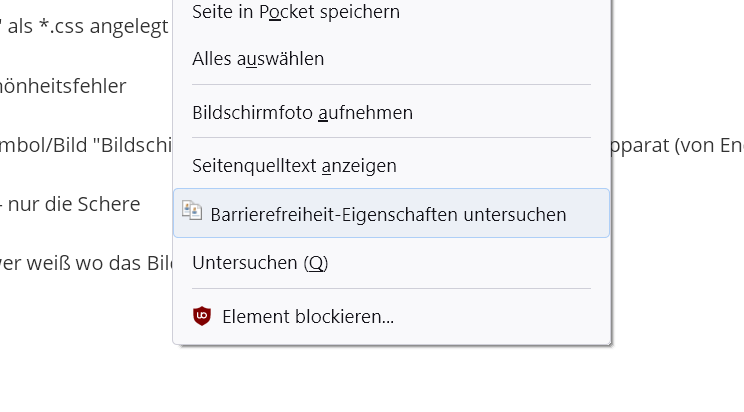This screenshot has height=412, width=744.
Task: Choose "Seite in Pocket speichern"
Action: pyautogui.click(x=296, y=12)
